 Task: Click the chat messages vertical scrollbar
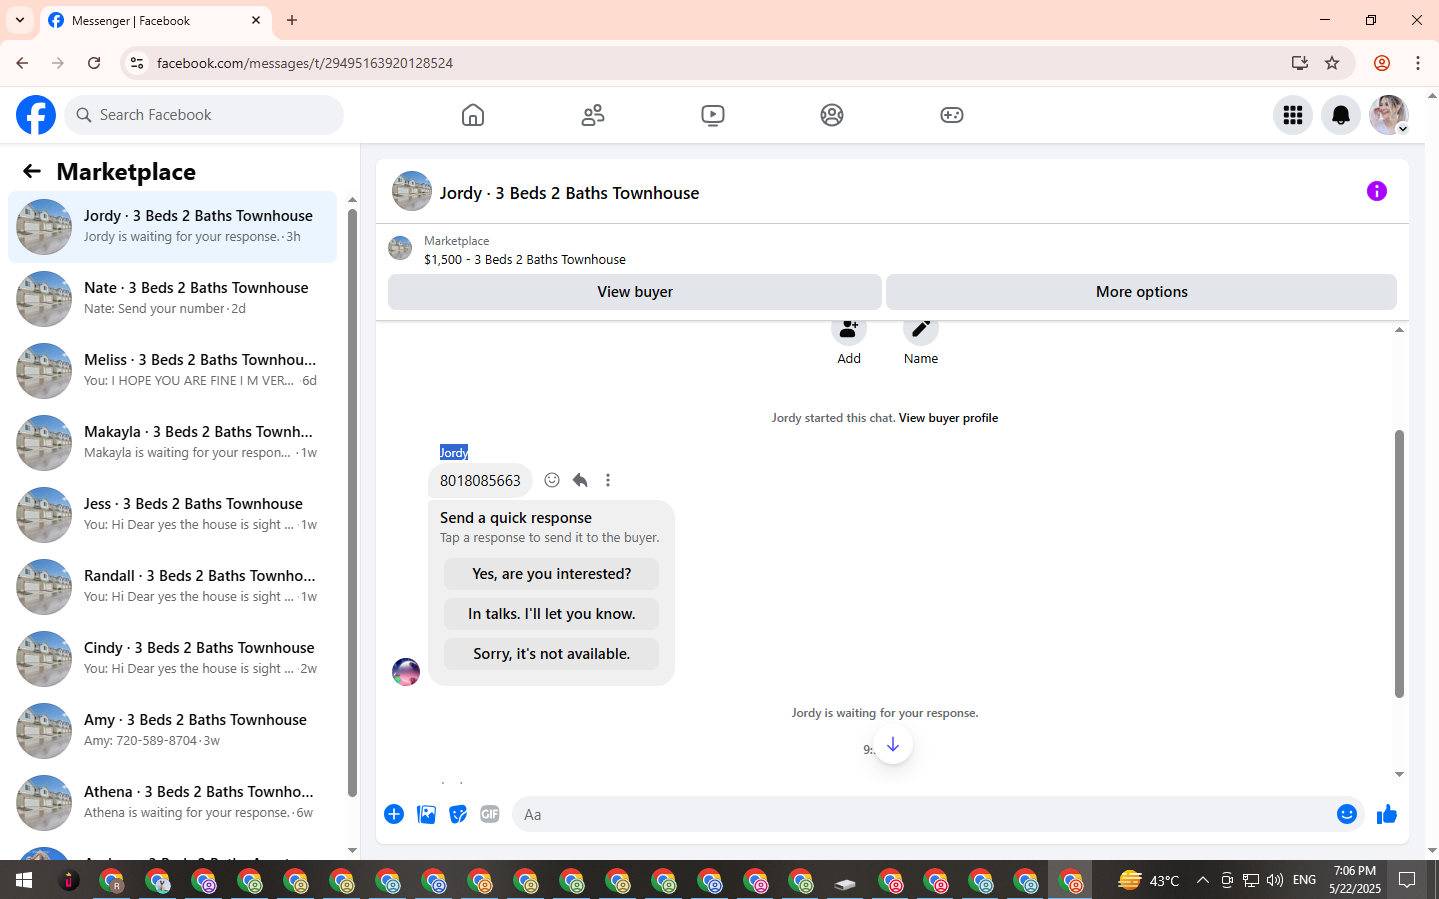pyautogui.click(x=1399, y=563)
